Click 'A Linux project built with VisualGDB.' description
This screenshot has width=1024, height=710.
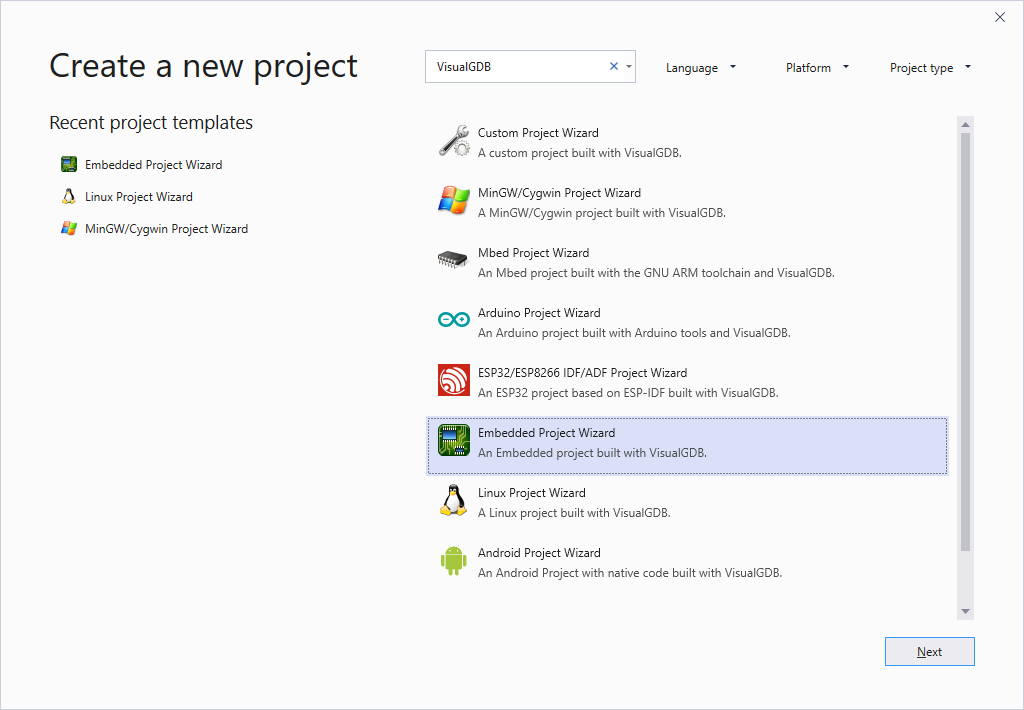pyautogui.click(x=574, y=513)
